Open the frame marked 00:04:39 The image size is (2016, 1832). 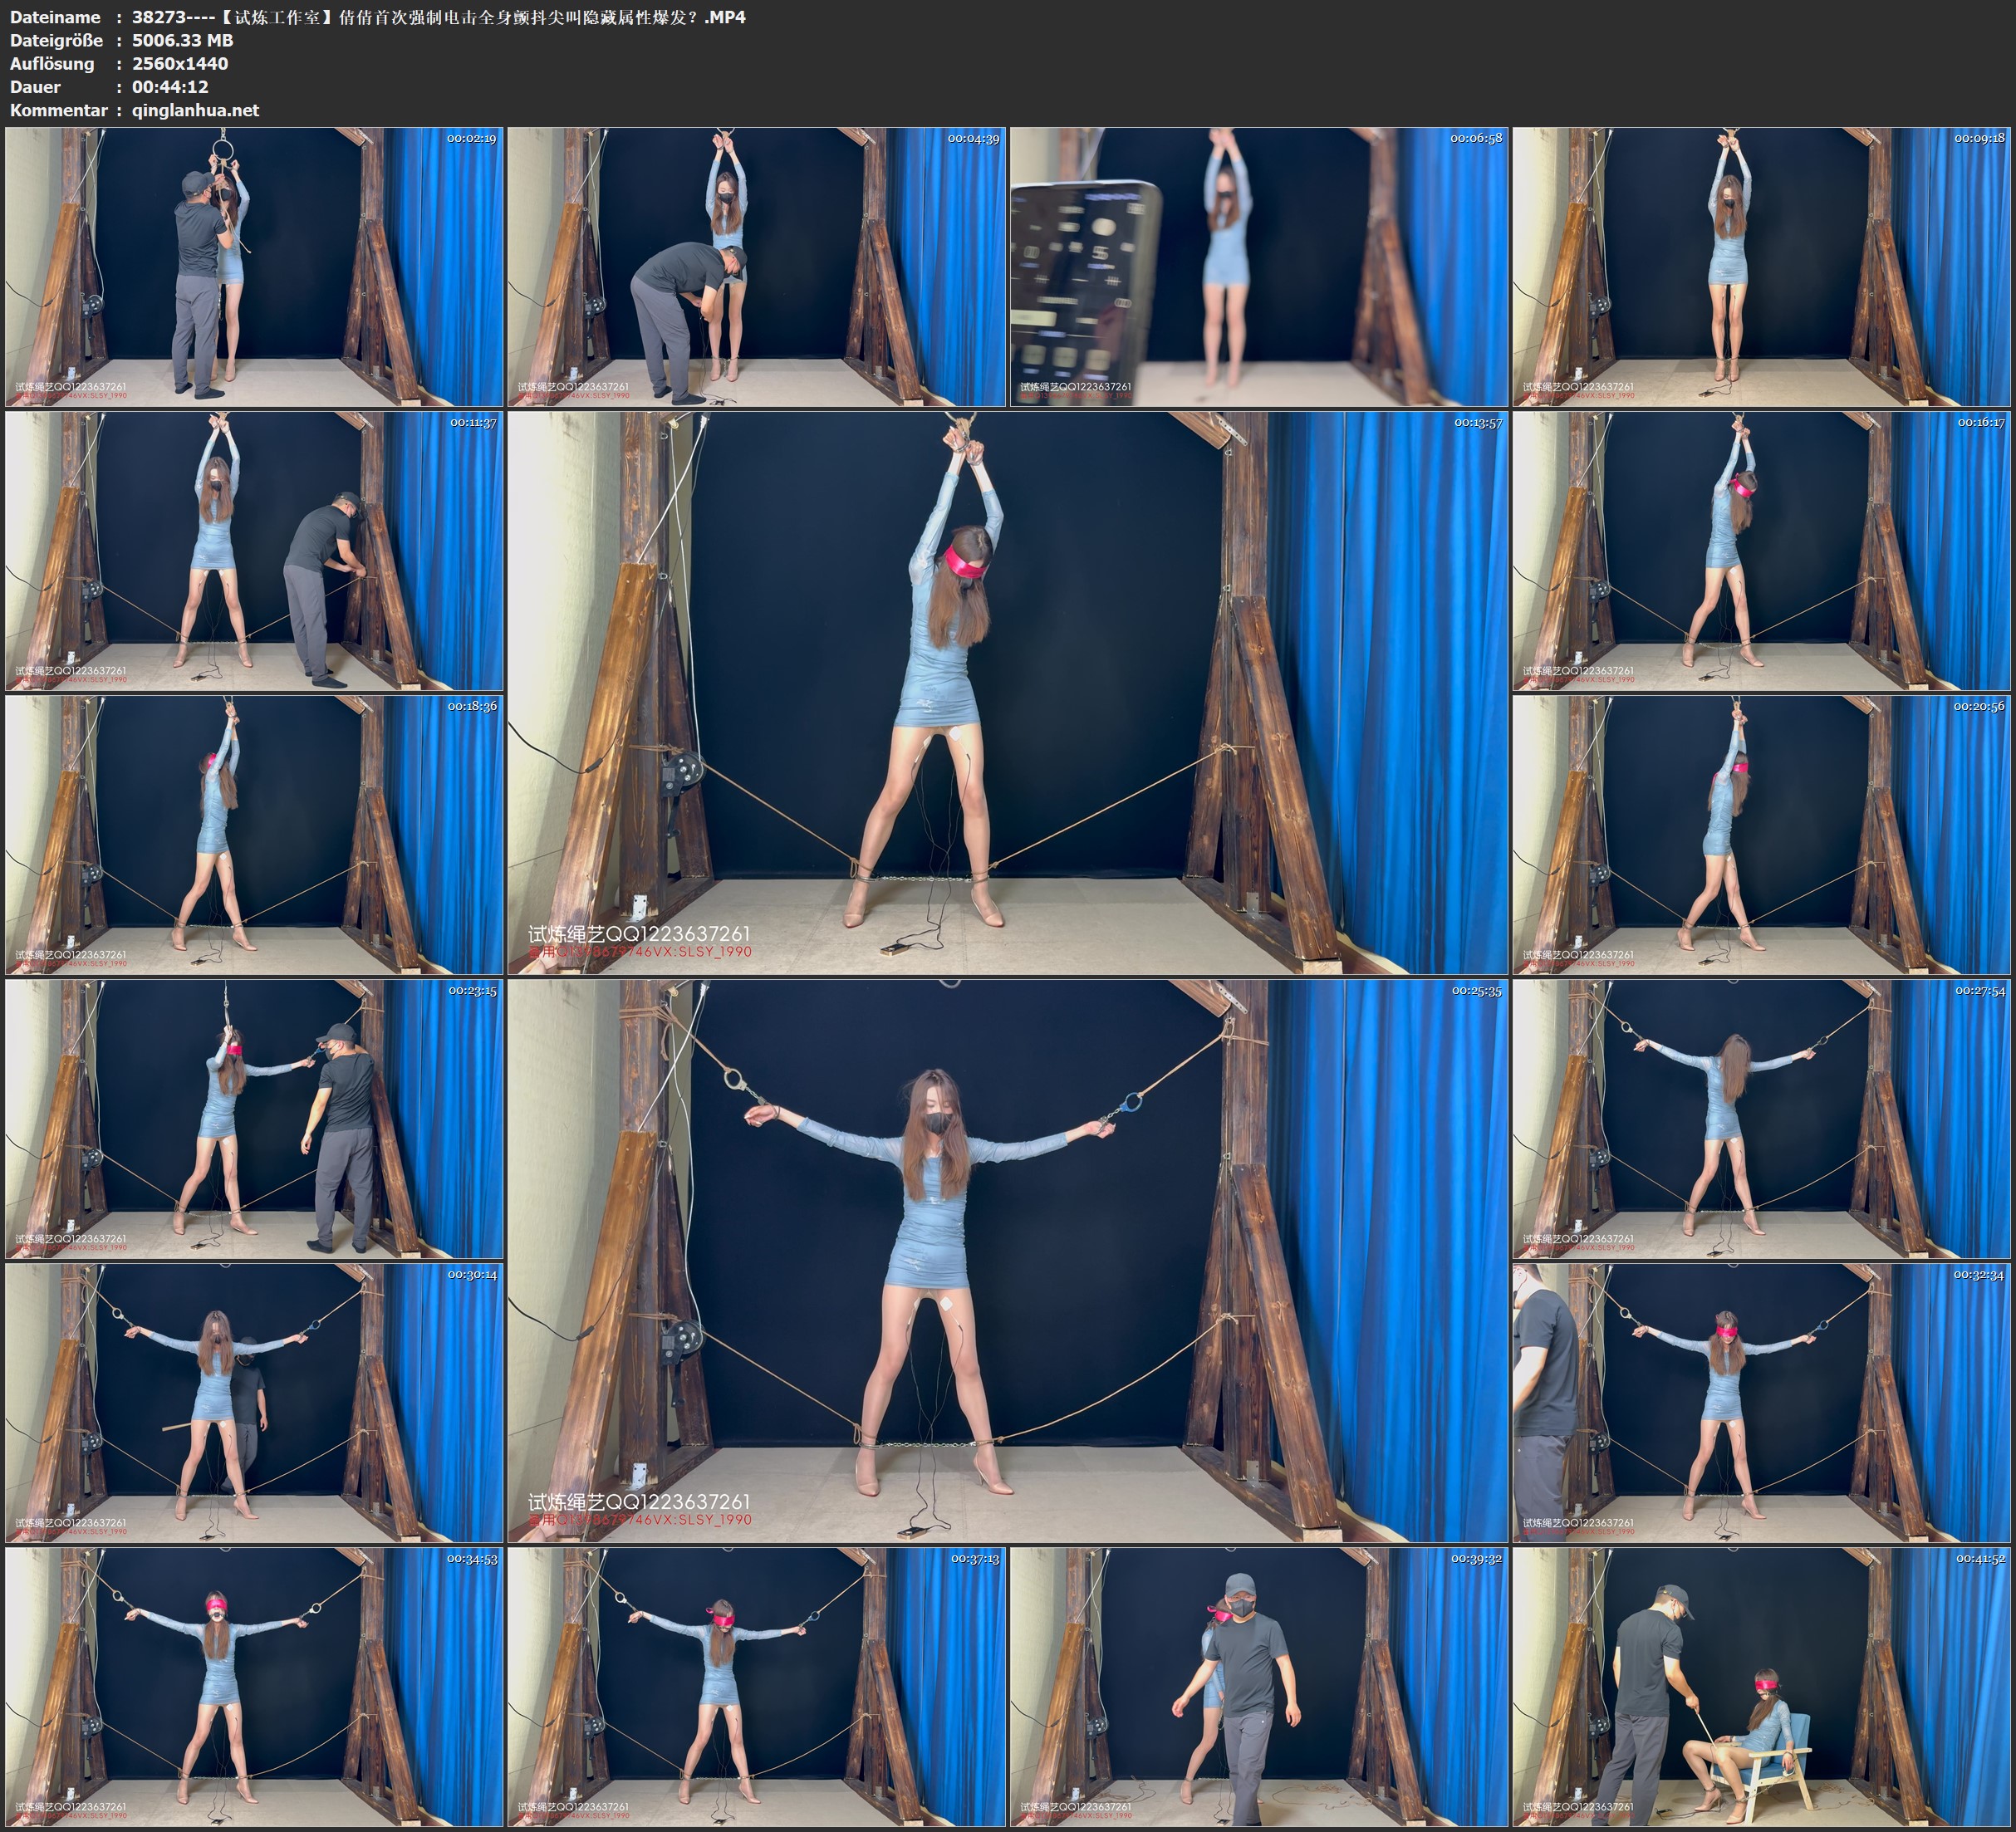pos(756,267)
